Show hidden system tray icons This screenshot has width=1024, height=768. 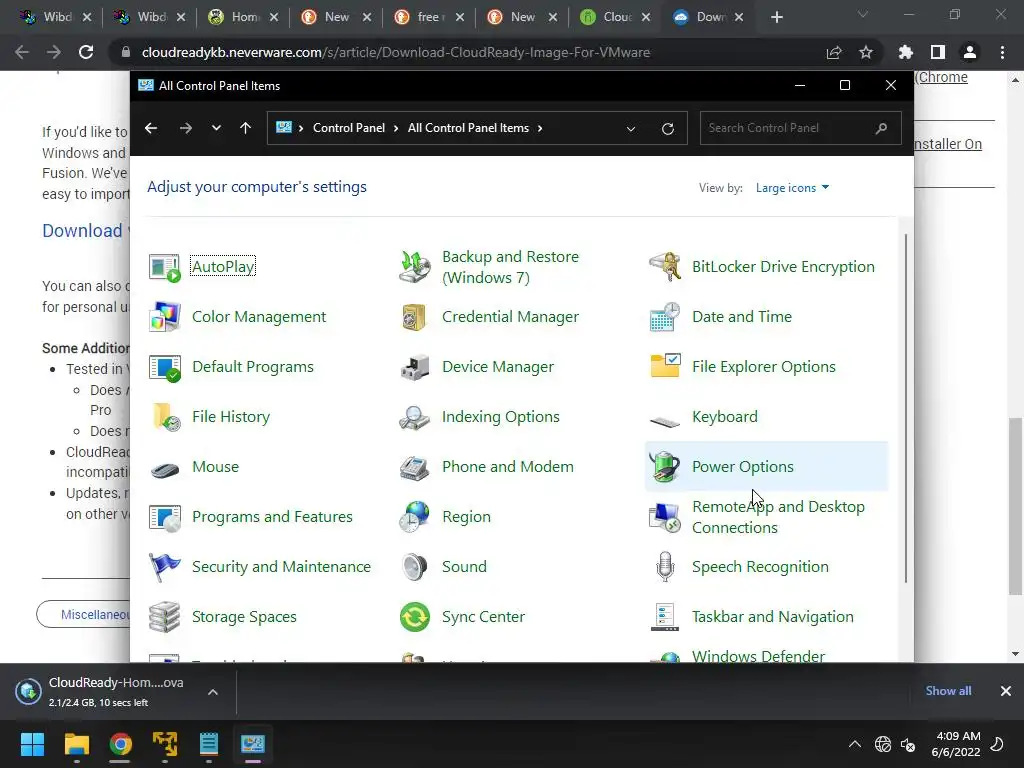tap(854, 744)
